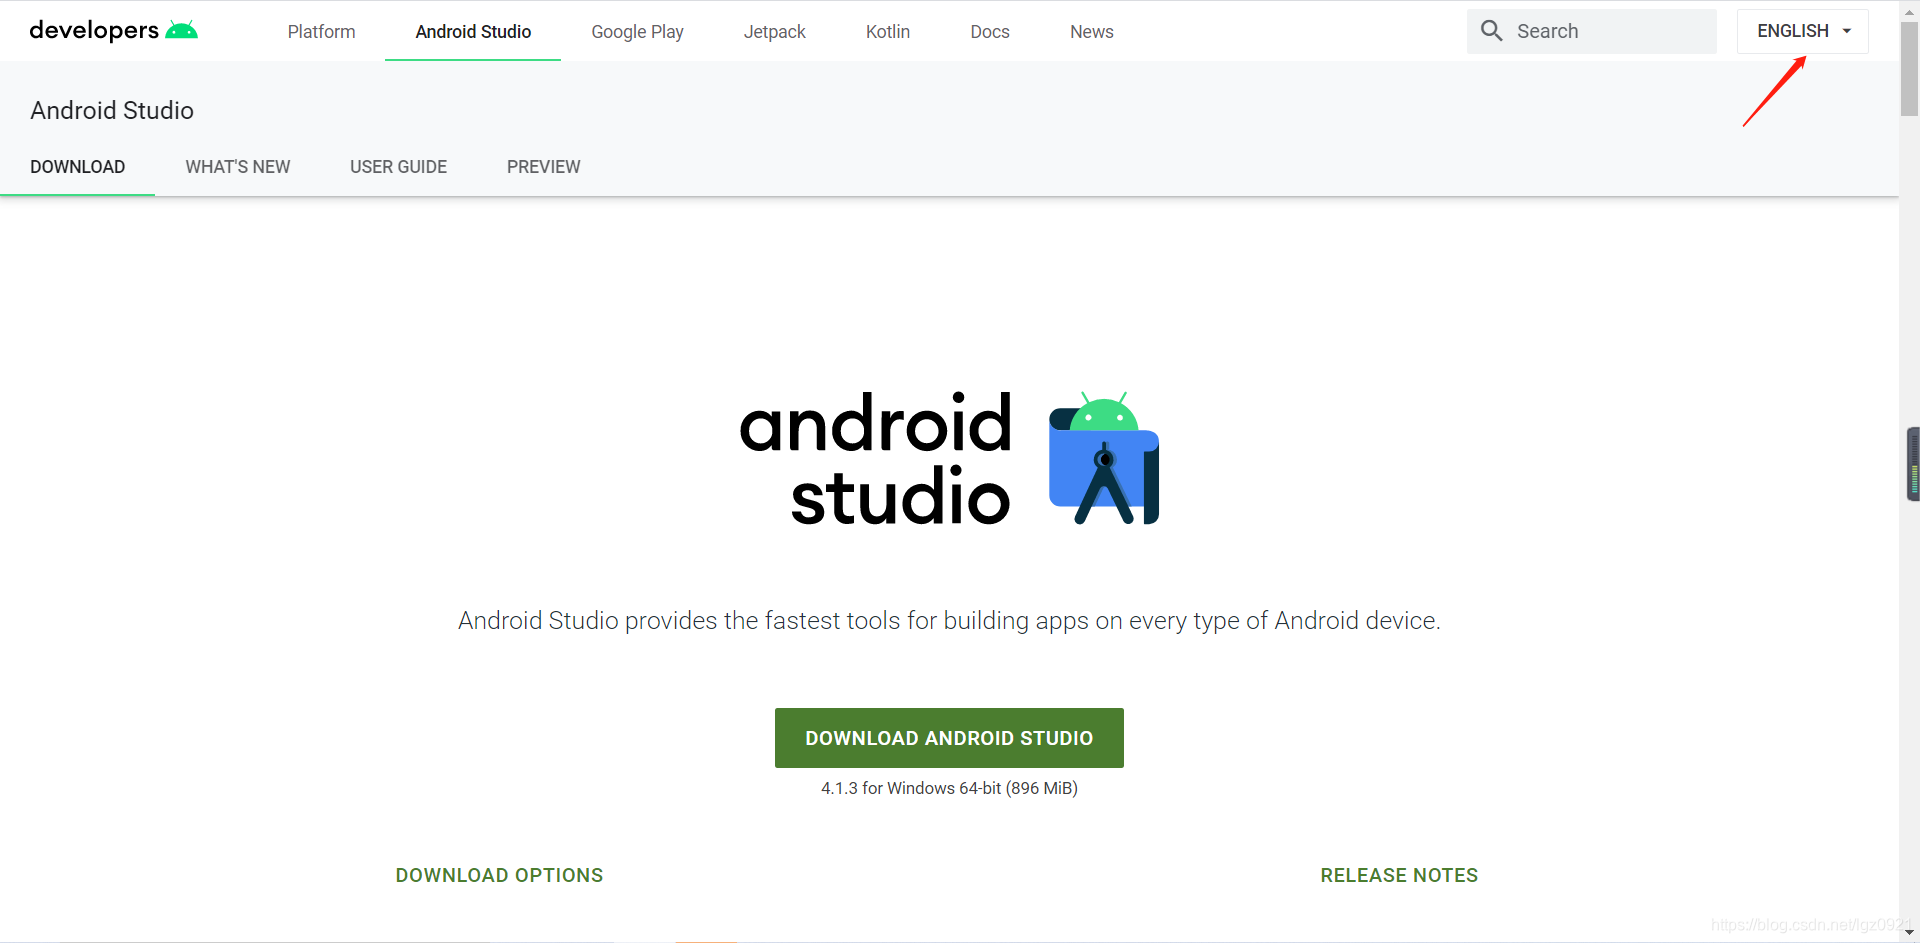
Task: Open the Platform menu item
Action: (321, 32)
